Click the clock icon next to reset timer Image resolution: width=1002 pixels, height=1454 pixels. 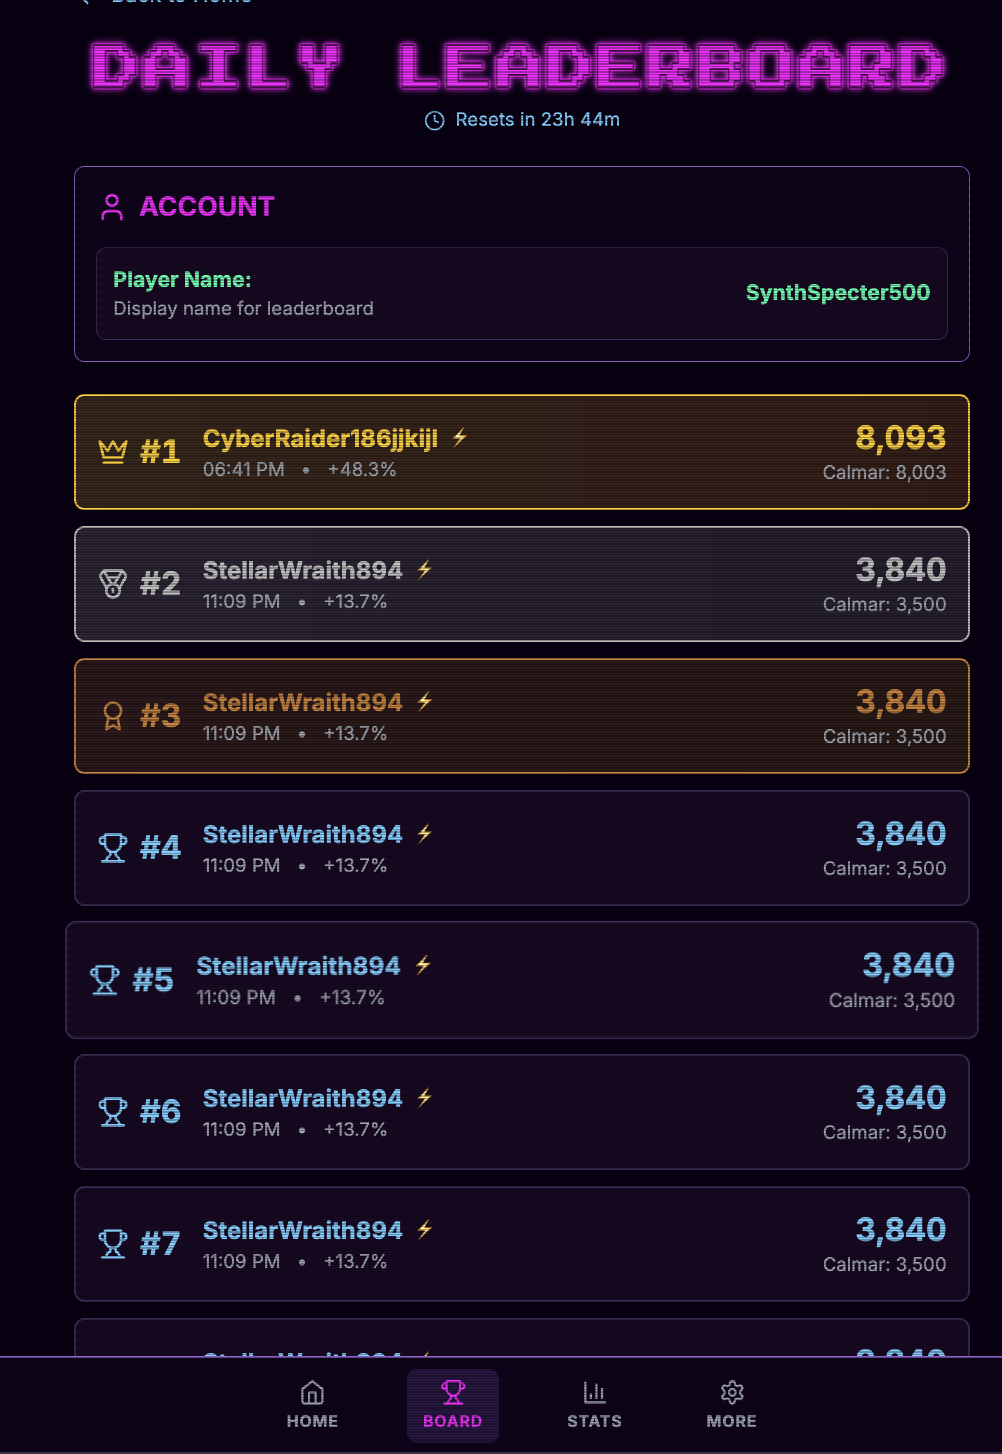point(435,121)
